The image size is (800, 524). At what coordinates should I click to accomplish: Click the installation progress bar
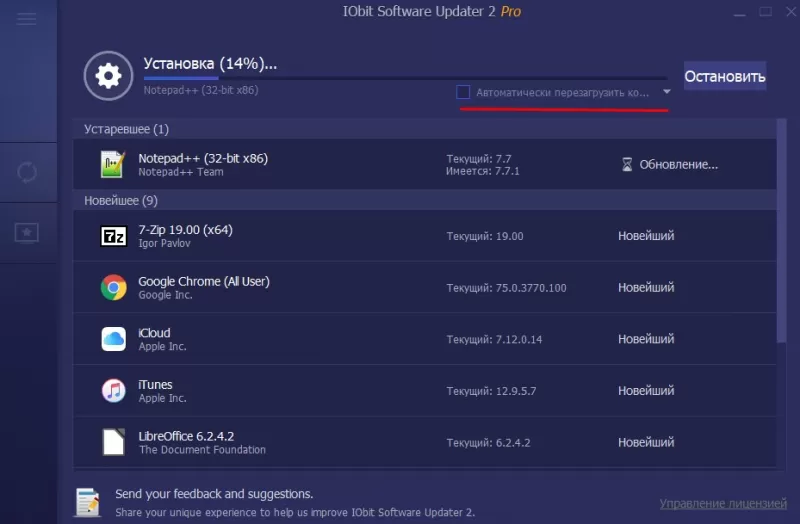click(405, 78)
